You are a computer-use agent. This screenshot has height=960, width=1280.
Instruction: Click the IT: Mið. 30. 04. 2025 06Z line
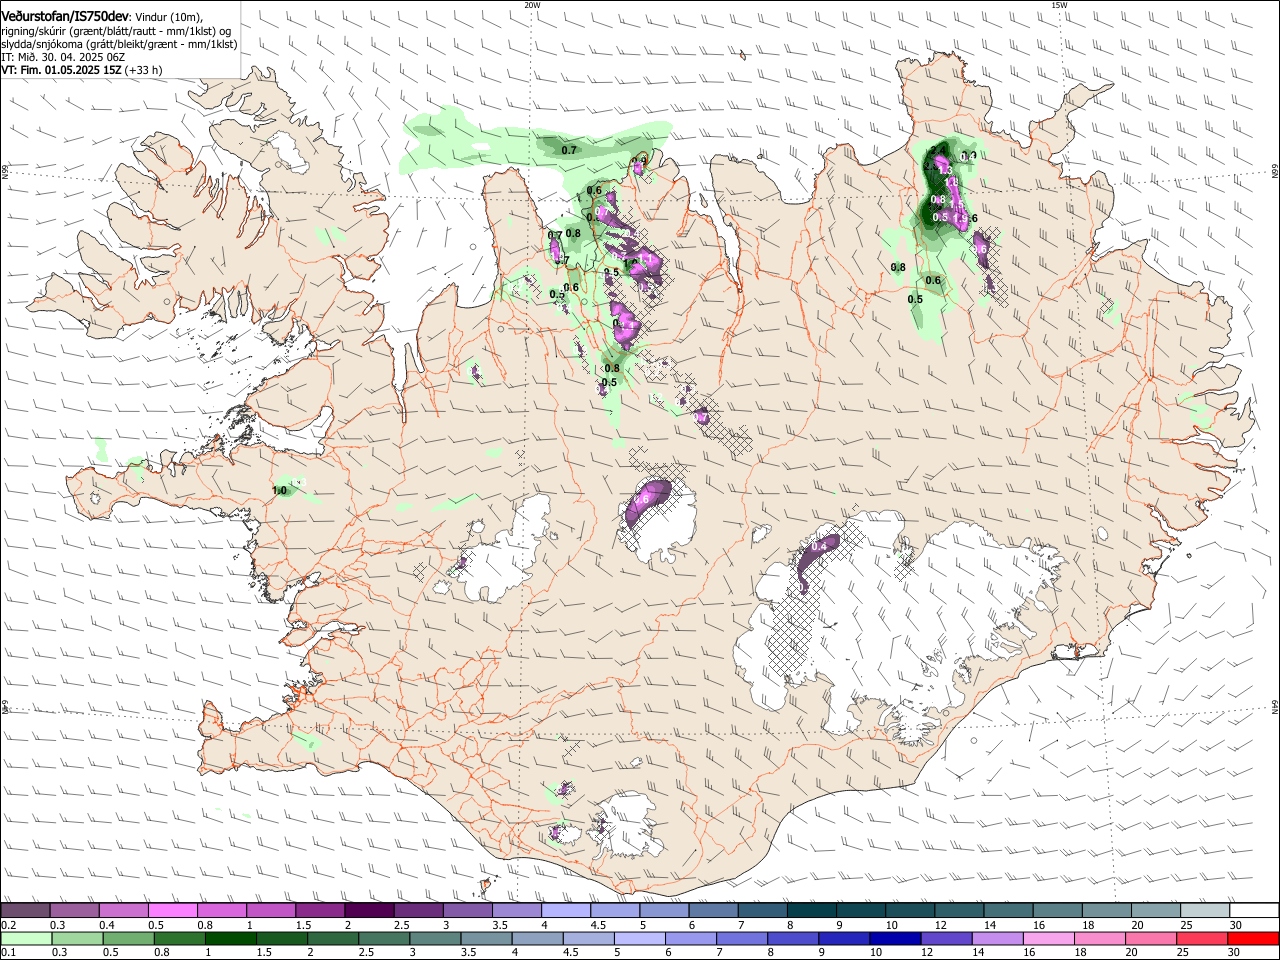point(62,57)
